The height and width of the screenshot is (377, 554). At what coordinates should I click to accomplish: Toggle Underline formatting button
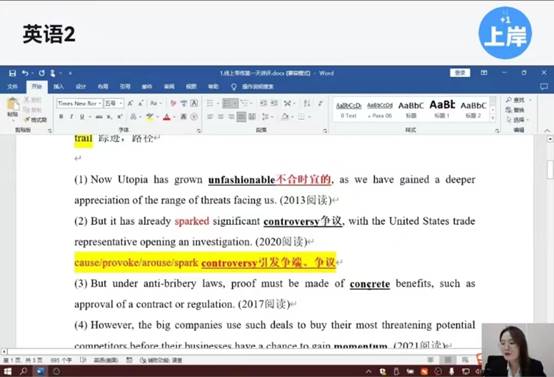tap(82, 117)
